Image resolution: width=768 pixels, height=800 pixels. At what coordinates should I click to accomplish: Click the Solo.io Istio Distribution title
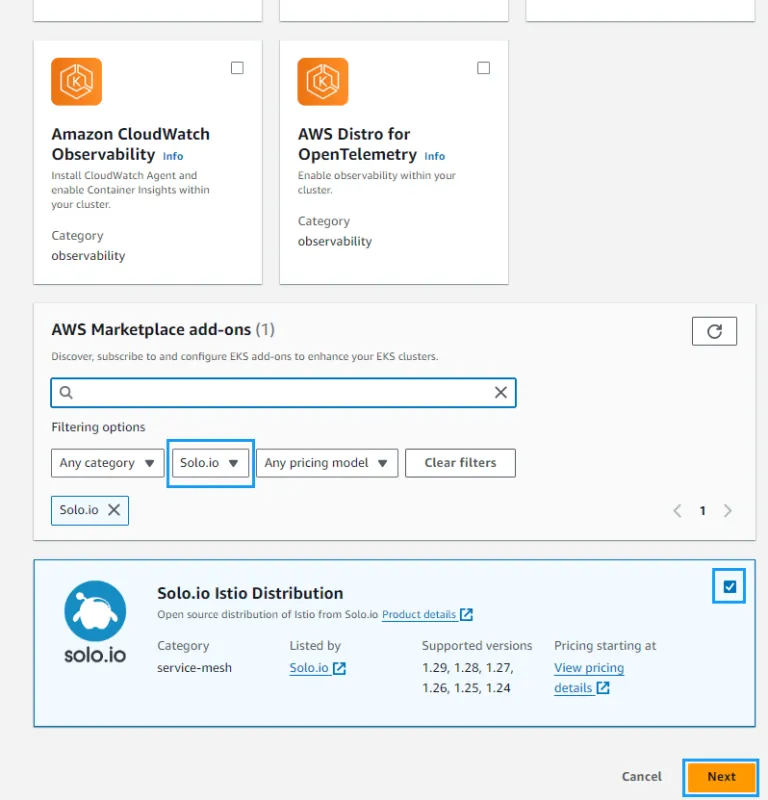click(x=250, y=593)
